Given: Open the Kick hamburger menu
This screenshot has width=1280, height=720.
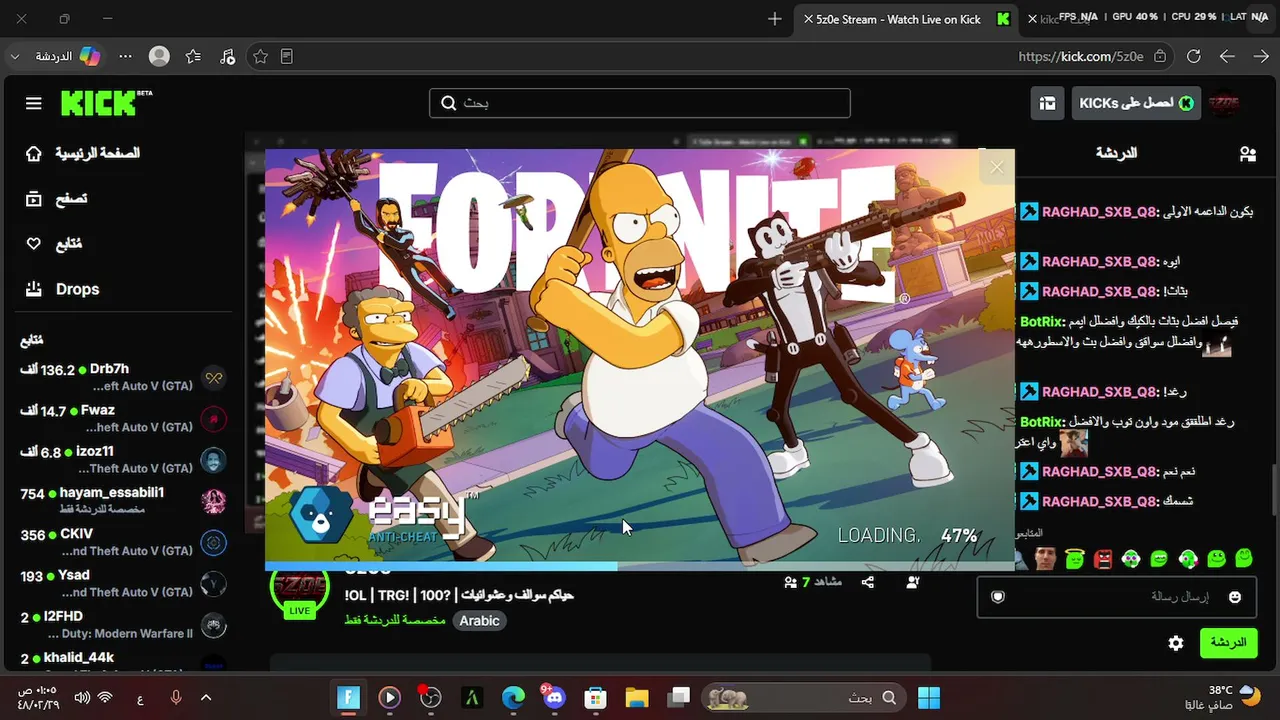Looking at the screenshot, I should [34, 103].
